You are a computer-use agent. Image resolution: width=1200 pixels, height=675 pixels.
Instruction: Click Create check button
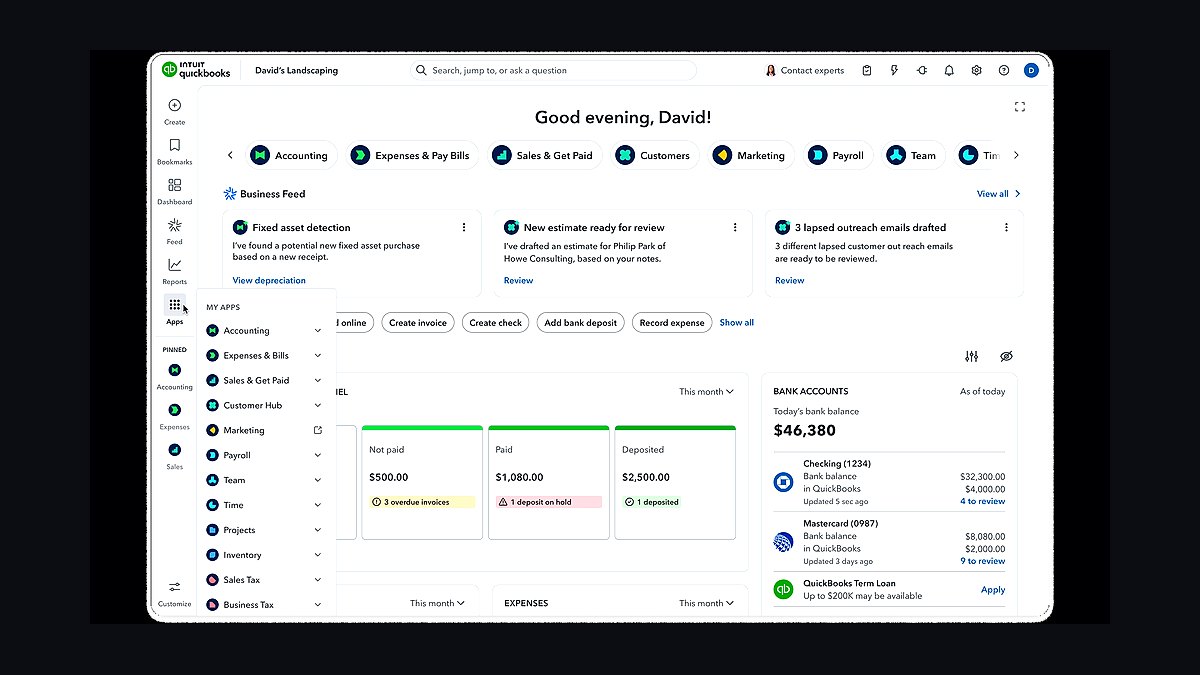pyautogui.click(x=496, y=323)
